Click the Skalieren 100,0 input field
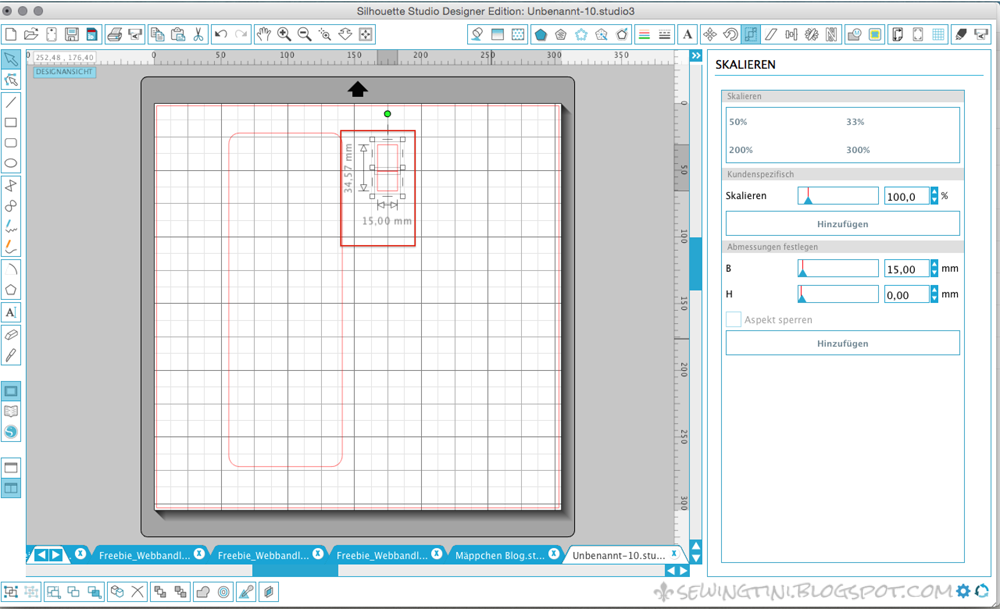This screenshot has height=609, width=1000. [906, 196]
